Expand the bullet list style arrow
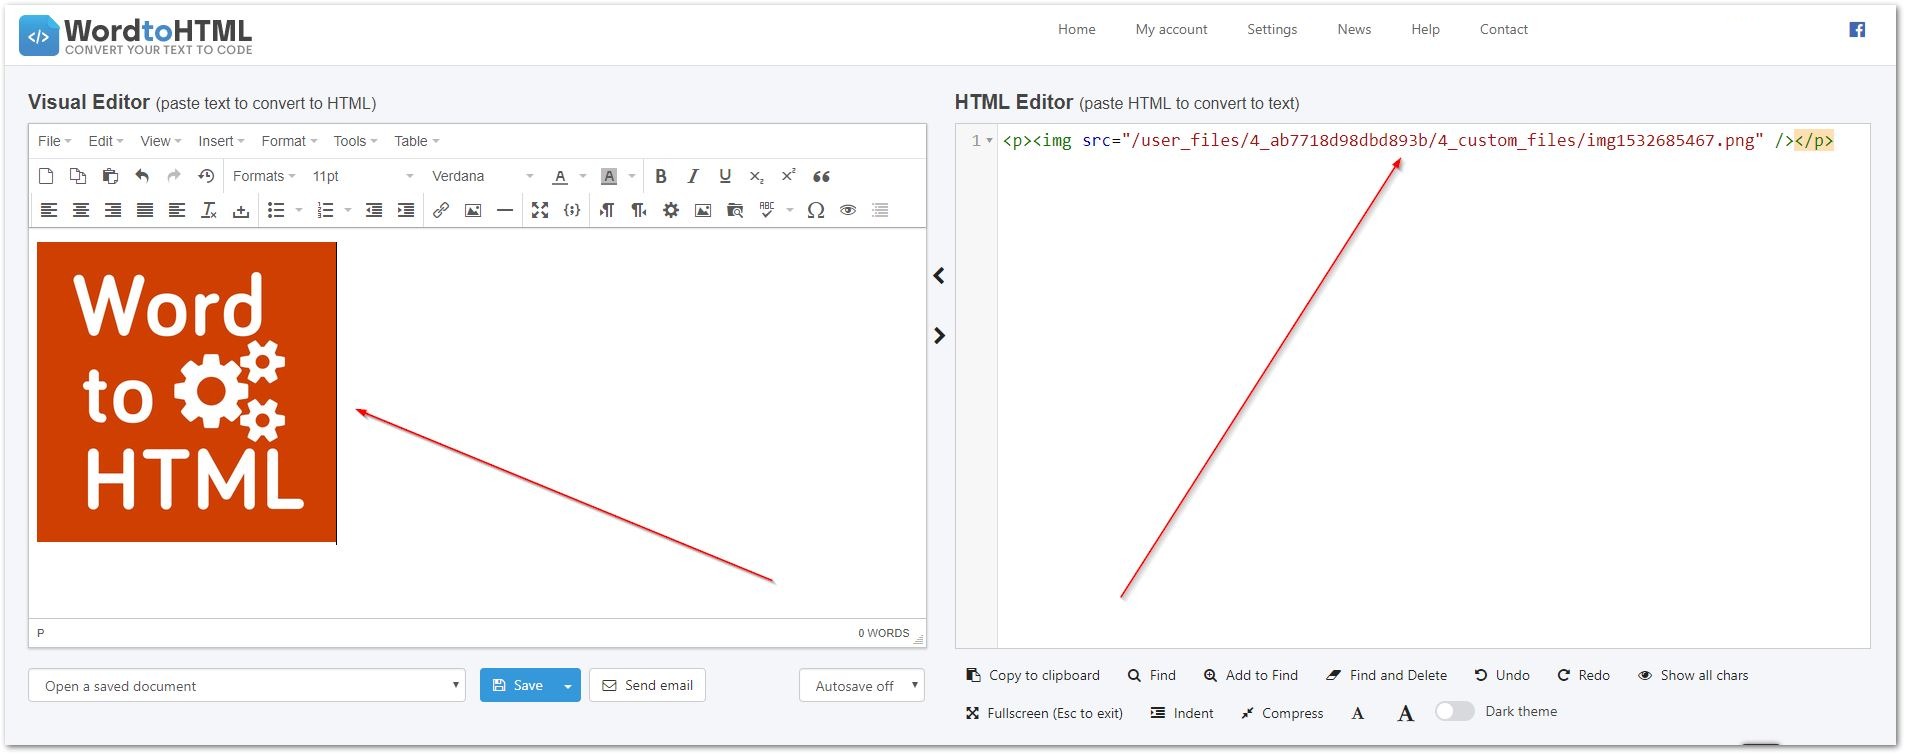Screen dimensions: 1905x754 point(299,210)
